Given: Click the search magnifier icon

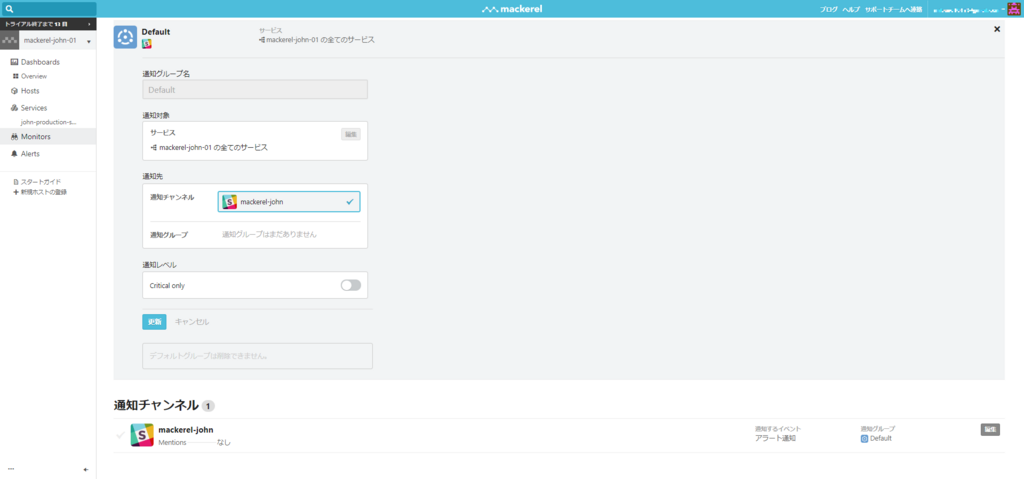Looking at the screenshot, I should [x=9, y=9].
